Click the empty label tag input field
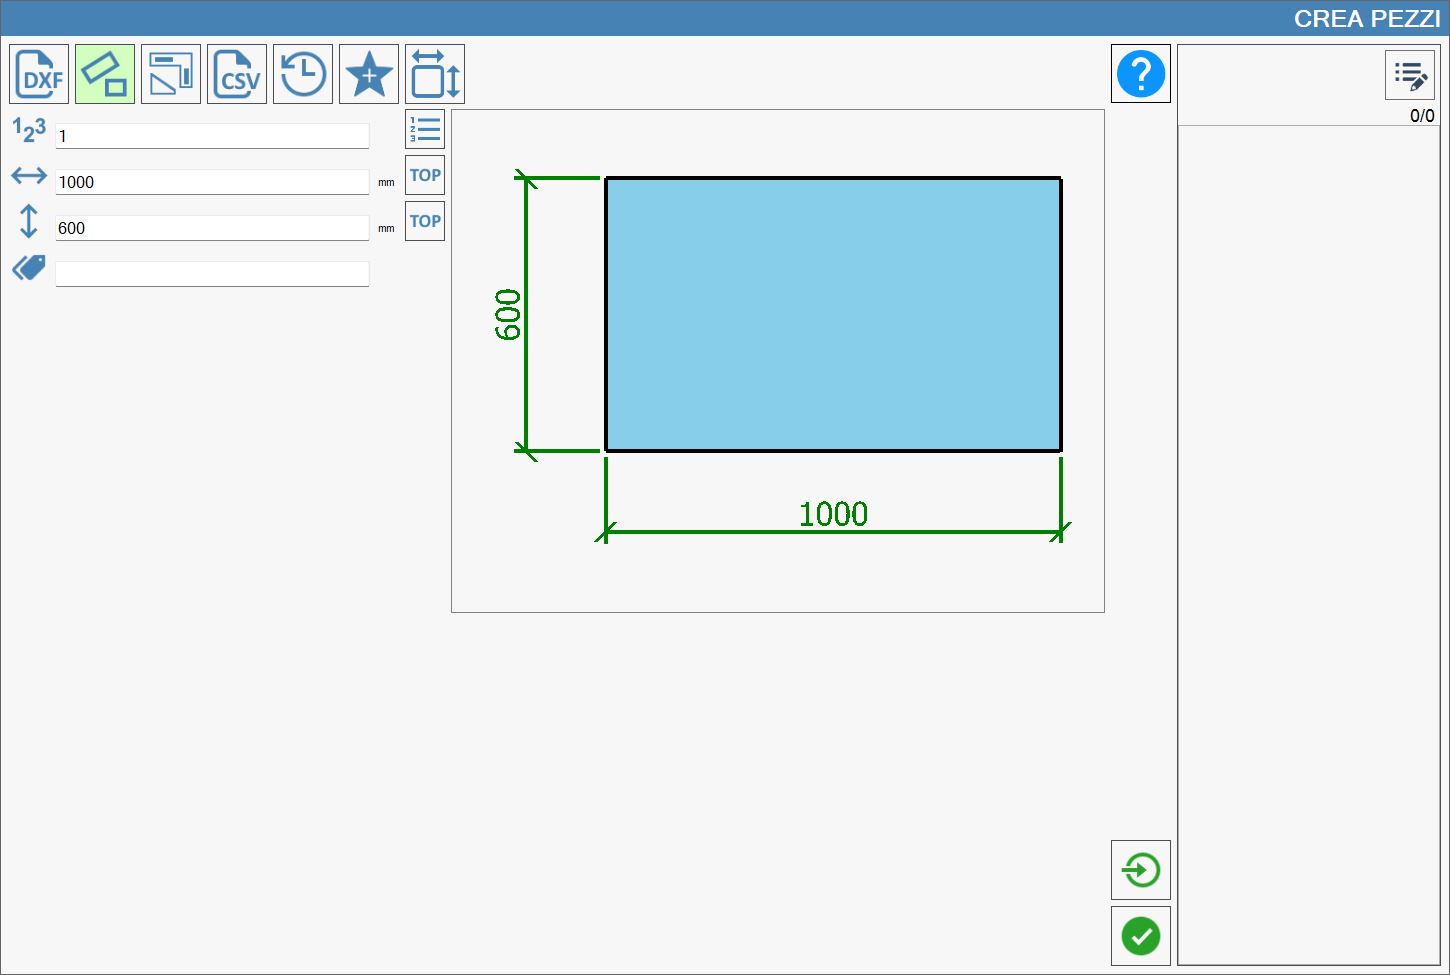 coord(212,274)
